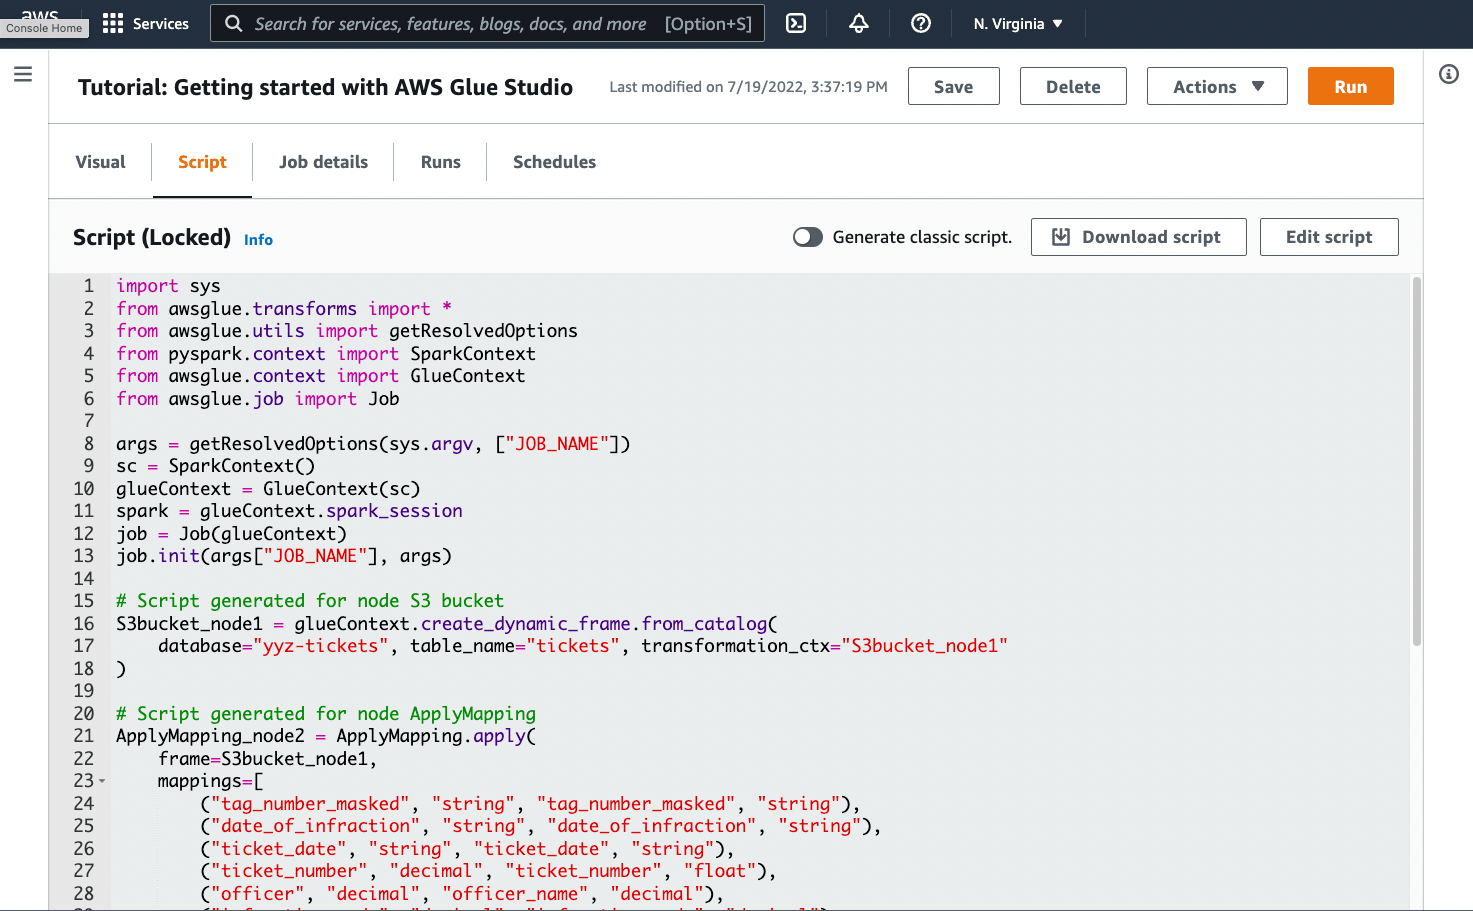Open the help menu question mark icon

[x=920, y=23]
